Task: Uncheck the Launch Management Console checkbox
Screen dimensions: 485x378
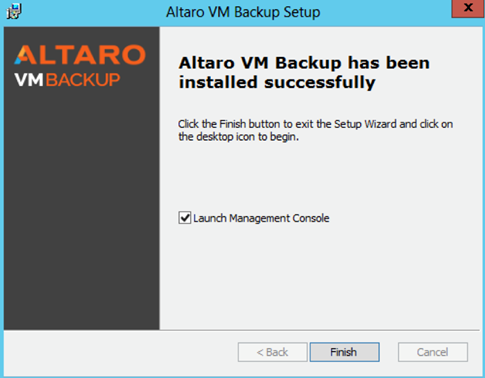Action: (184, 218)
